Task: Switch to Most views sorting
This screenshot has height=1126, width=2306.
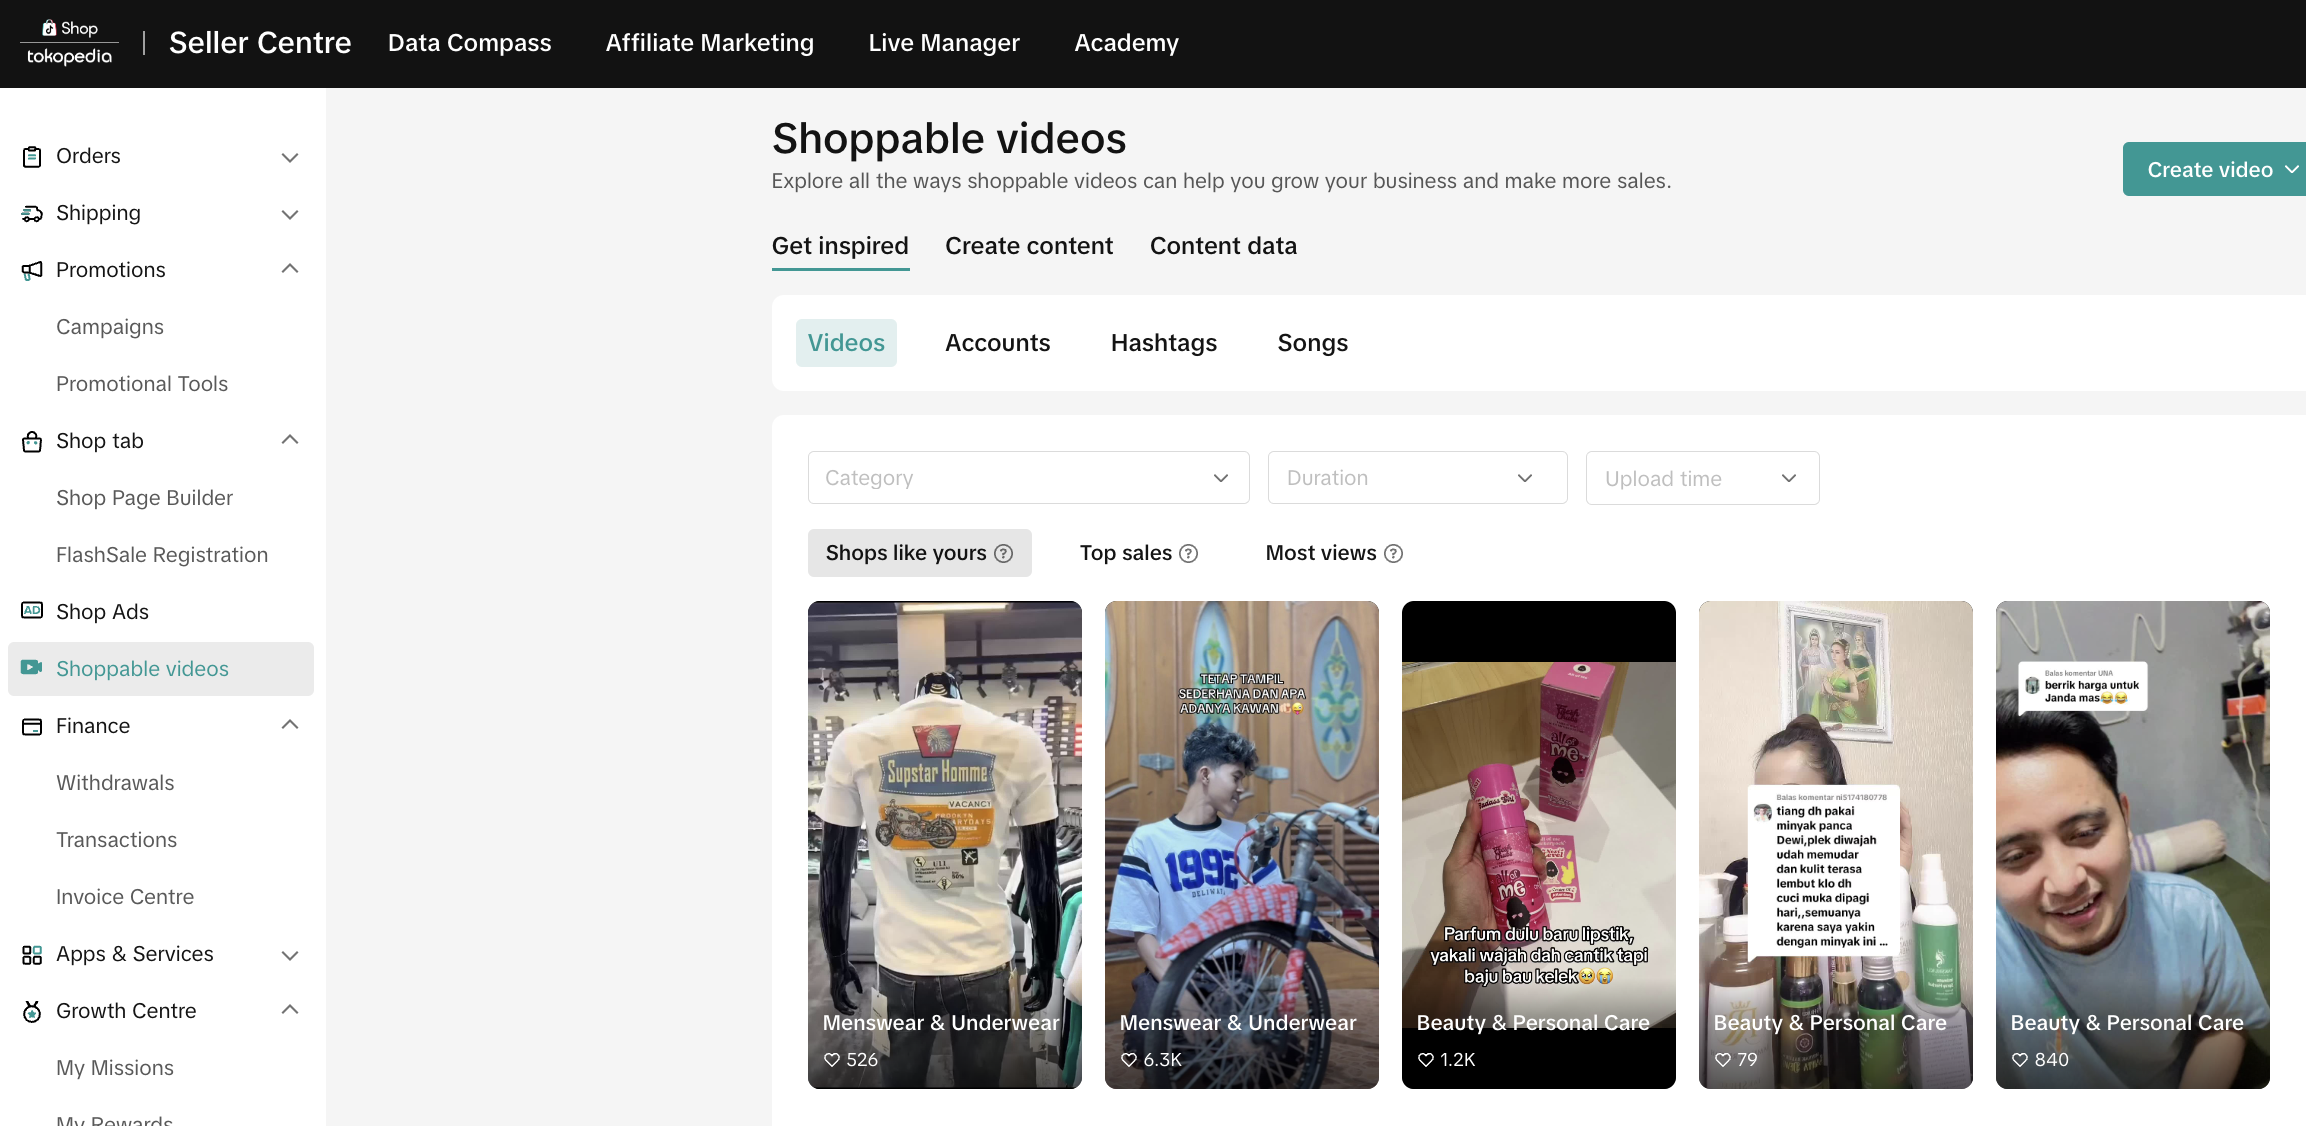Action: (1320, 553)
